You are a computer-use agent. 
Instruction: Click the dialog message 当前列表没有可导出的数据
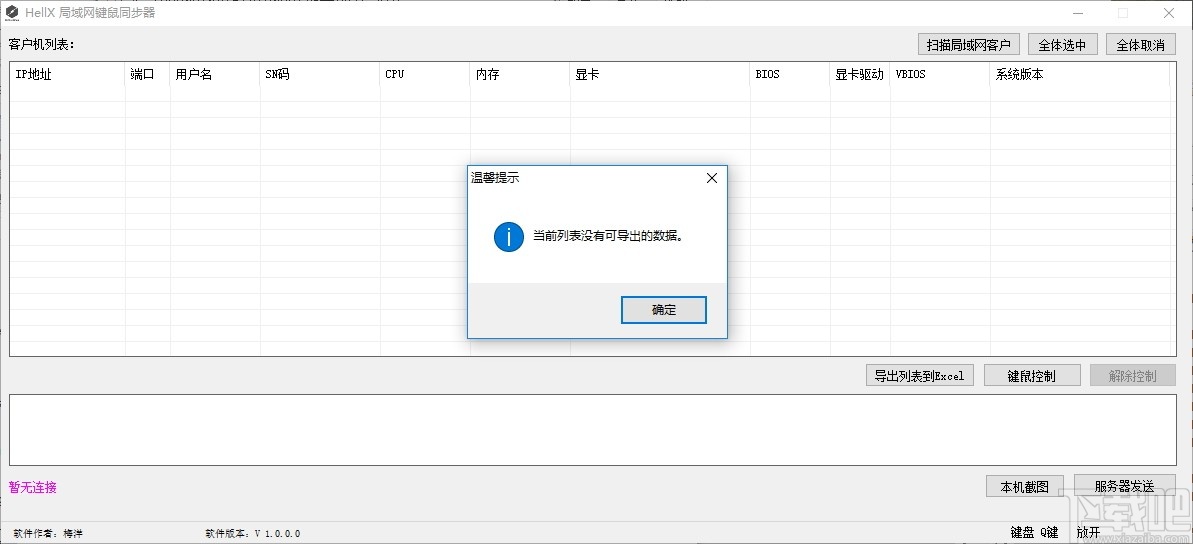[x=608, y=236]
